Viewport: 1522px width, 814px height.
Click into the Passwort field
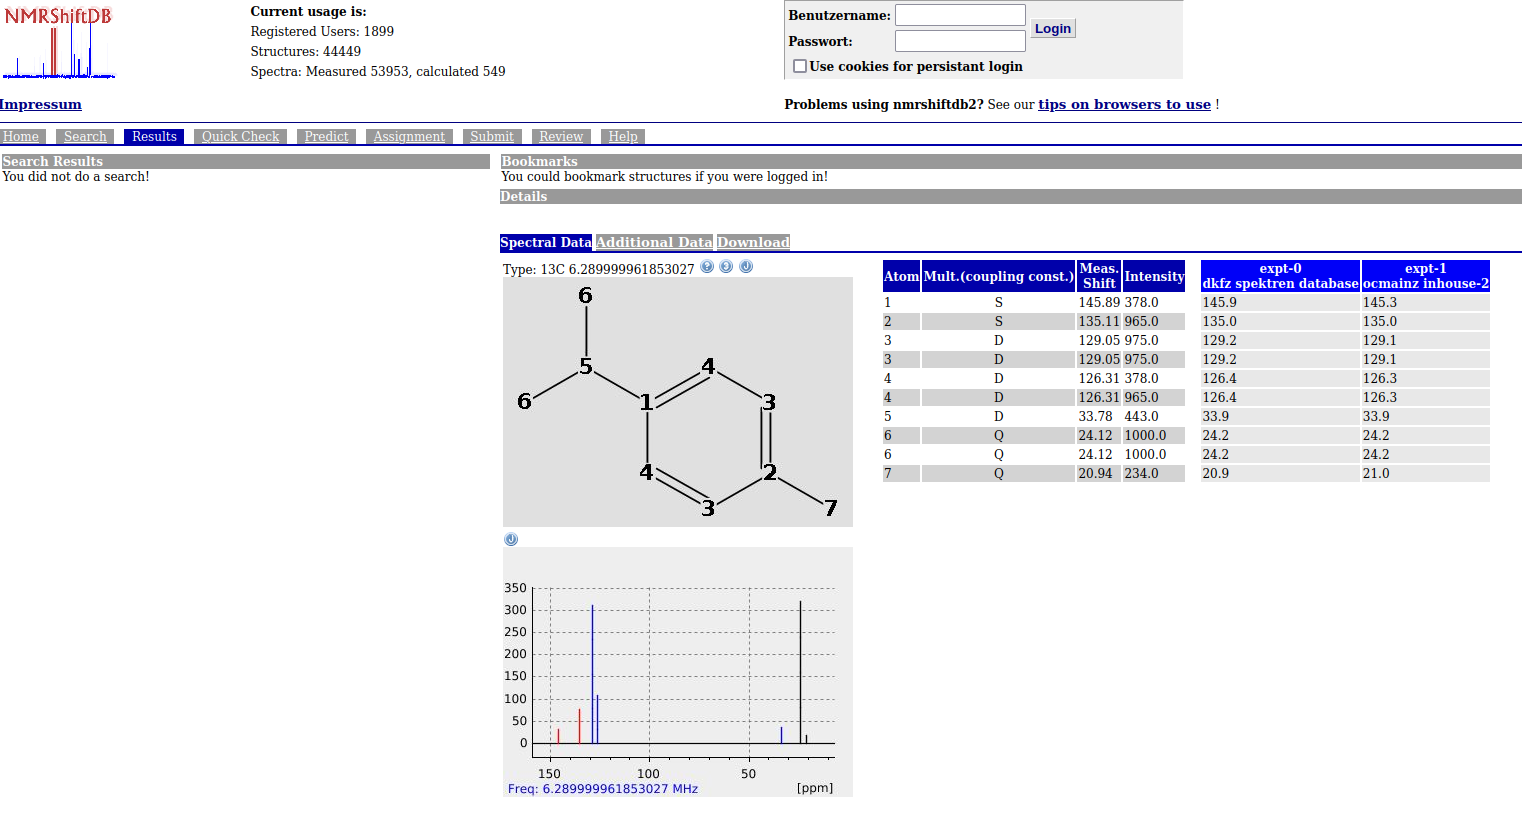tap(959, 41)
